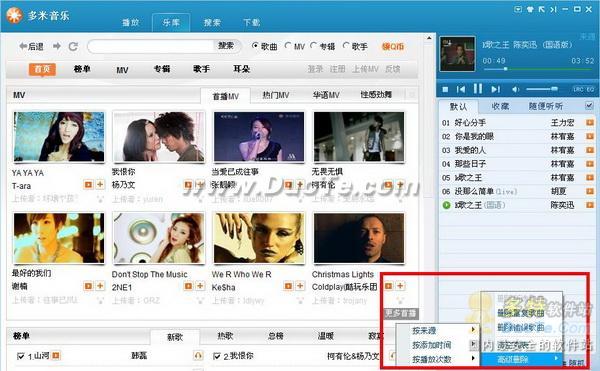
Task: Switch to the 搜索 top tab
Action: tap(212, 23)
